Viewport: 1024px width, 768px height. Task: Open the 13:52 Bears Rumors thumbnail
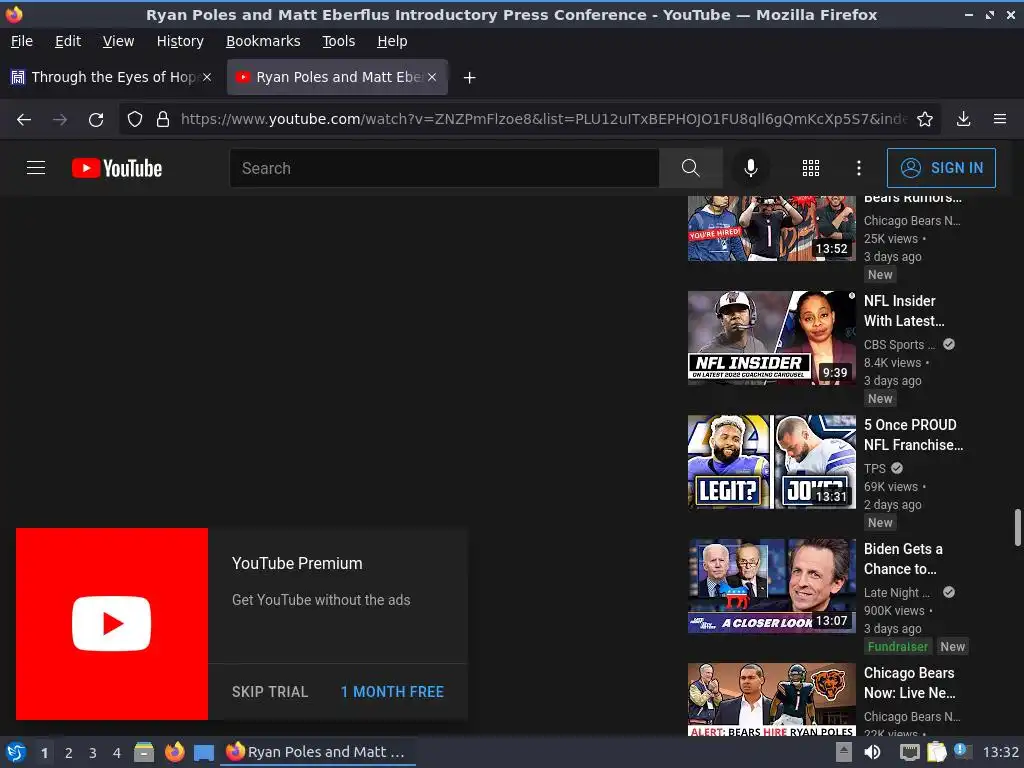(771, 228)
